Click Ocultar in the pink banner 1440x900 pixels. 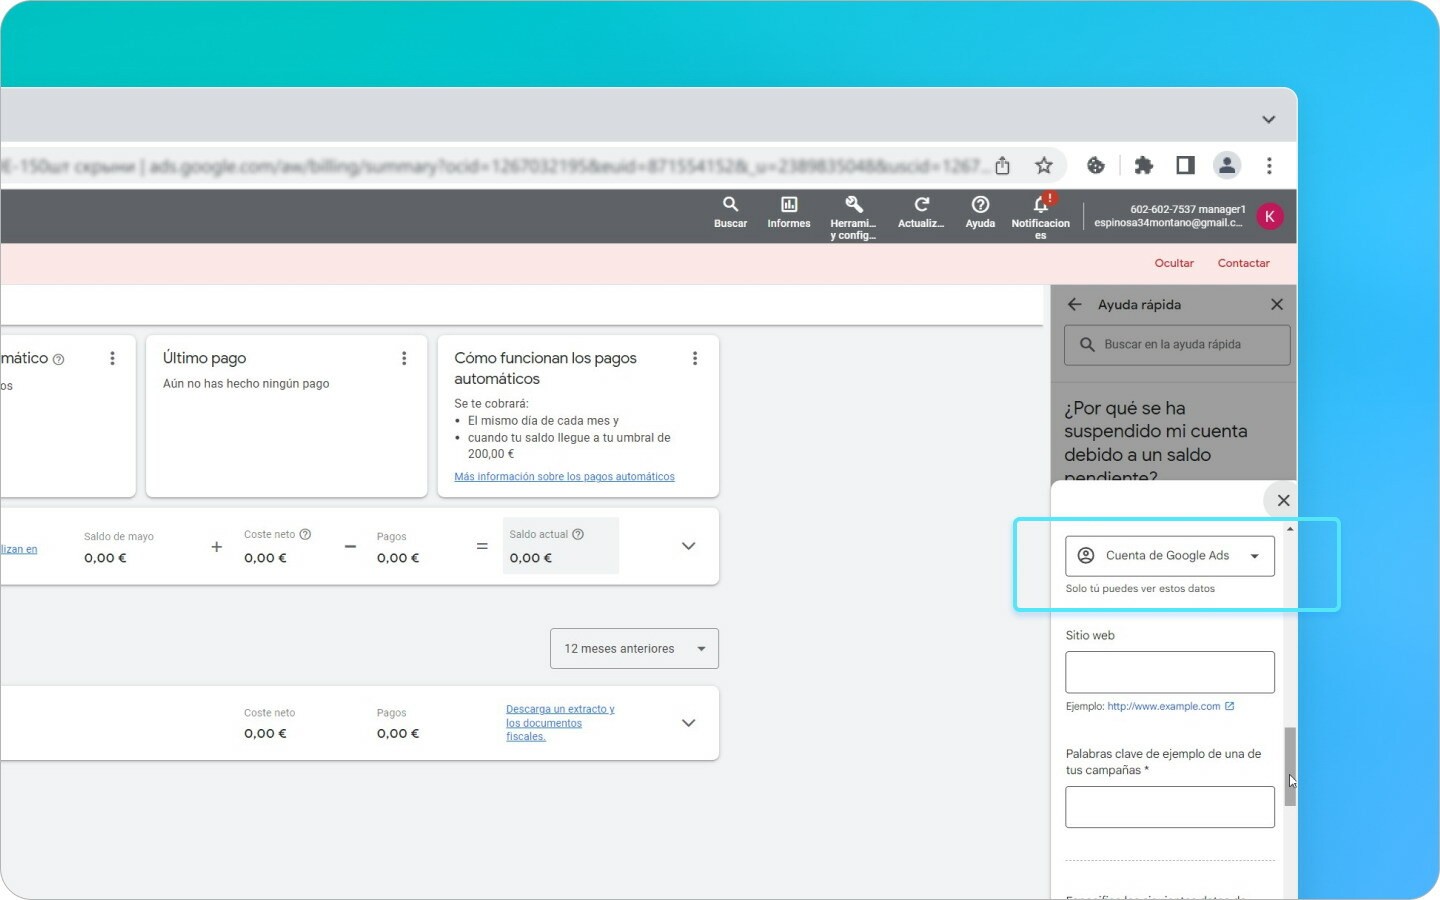[1174, 263]
